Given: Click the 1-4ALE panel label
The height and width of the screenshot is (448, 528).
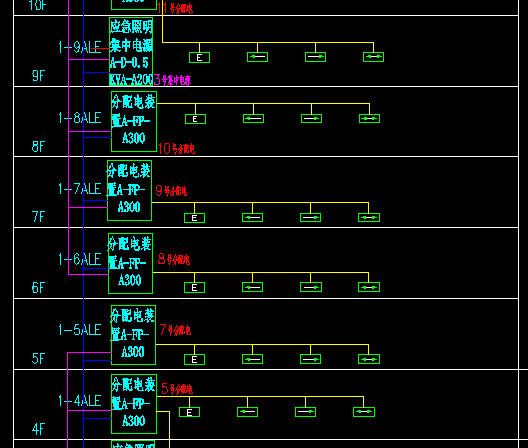Looking at the screenshot, I should tap(80, 401).
